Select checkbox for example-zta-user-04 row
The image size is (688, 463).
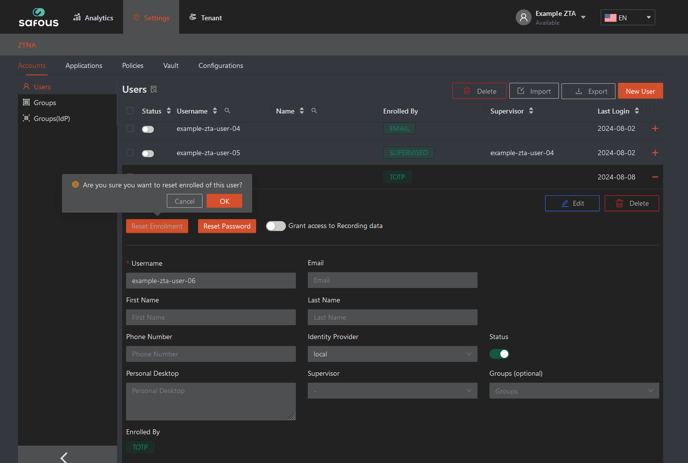tap(130, 129)
